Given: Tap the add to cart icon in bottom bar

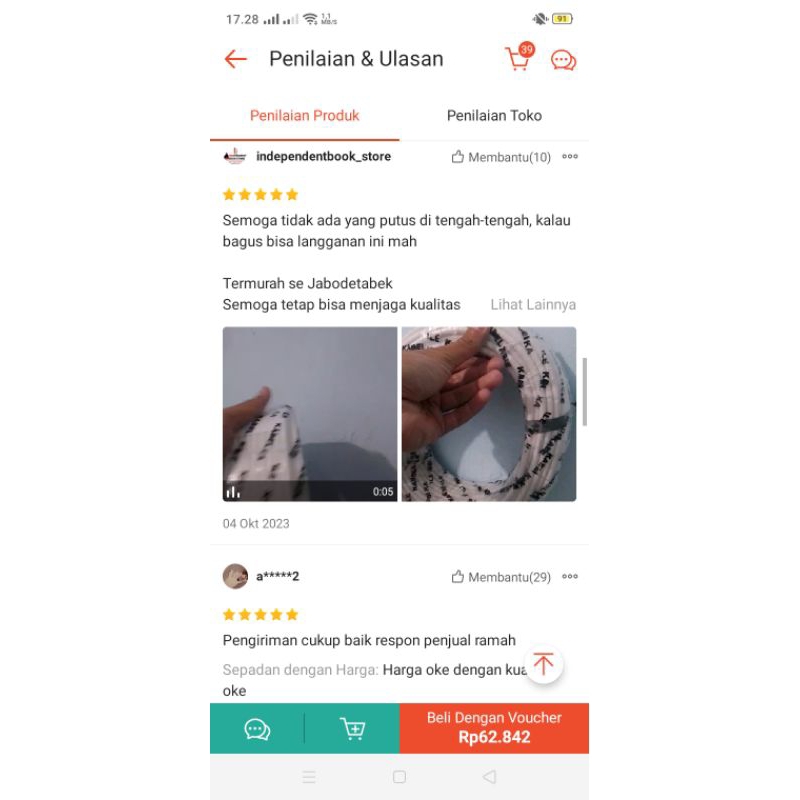Looking at the screenshot, I should 353,728.
